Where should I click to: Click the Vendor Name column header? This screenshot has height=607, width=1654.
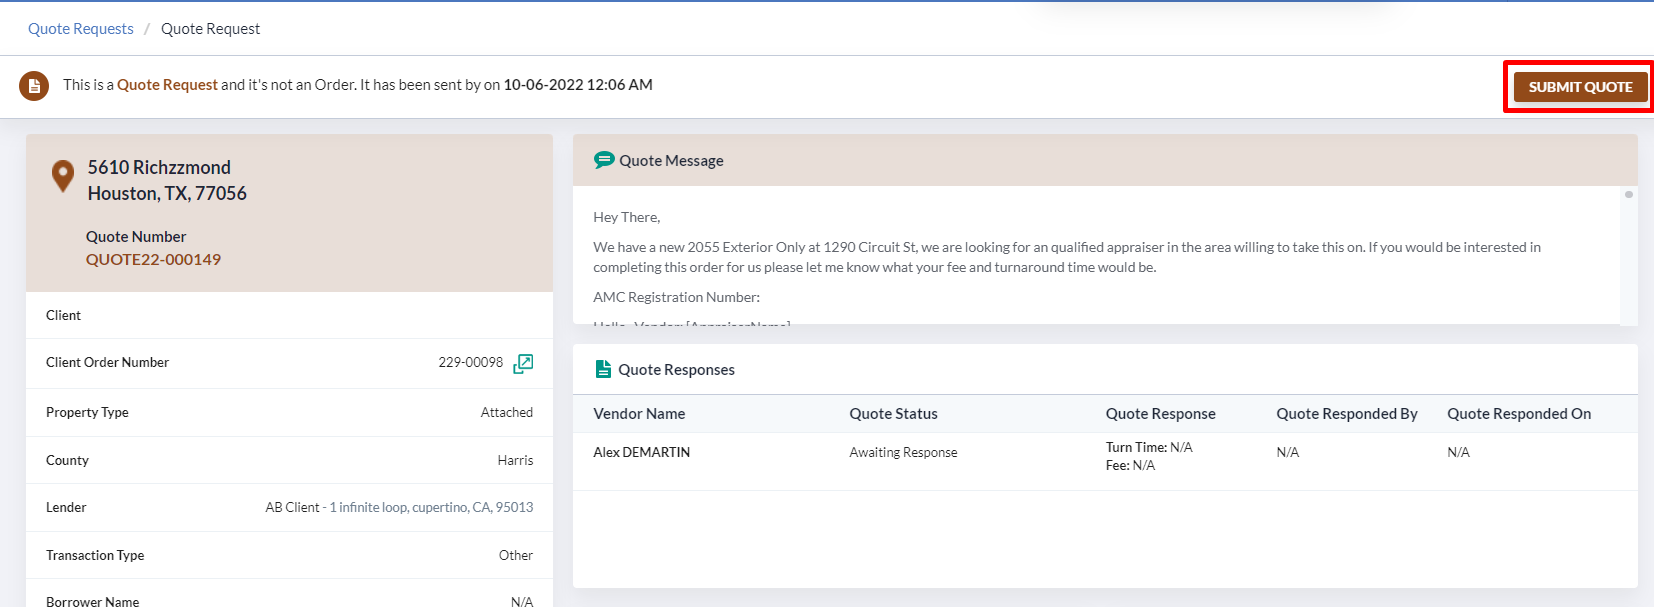(x=639, y=414)
